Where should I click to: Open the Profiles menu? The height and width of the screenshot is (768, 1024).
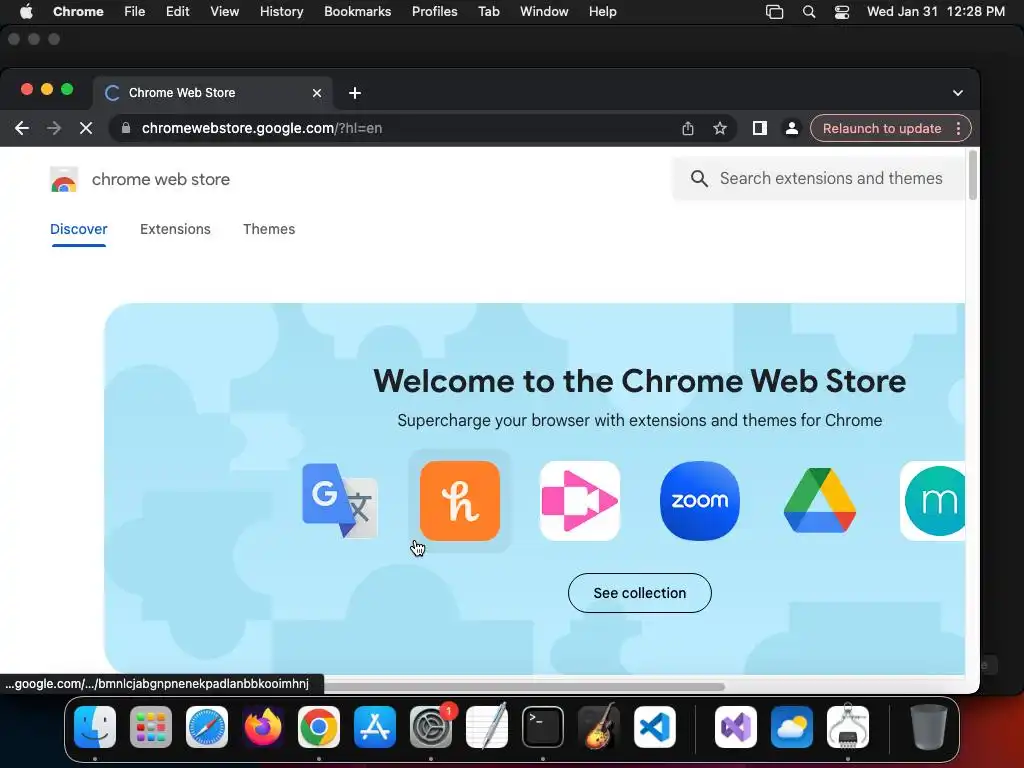[x=434, y=12]
